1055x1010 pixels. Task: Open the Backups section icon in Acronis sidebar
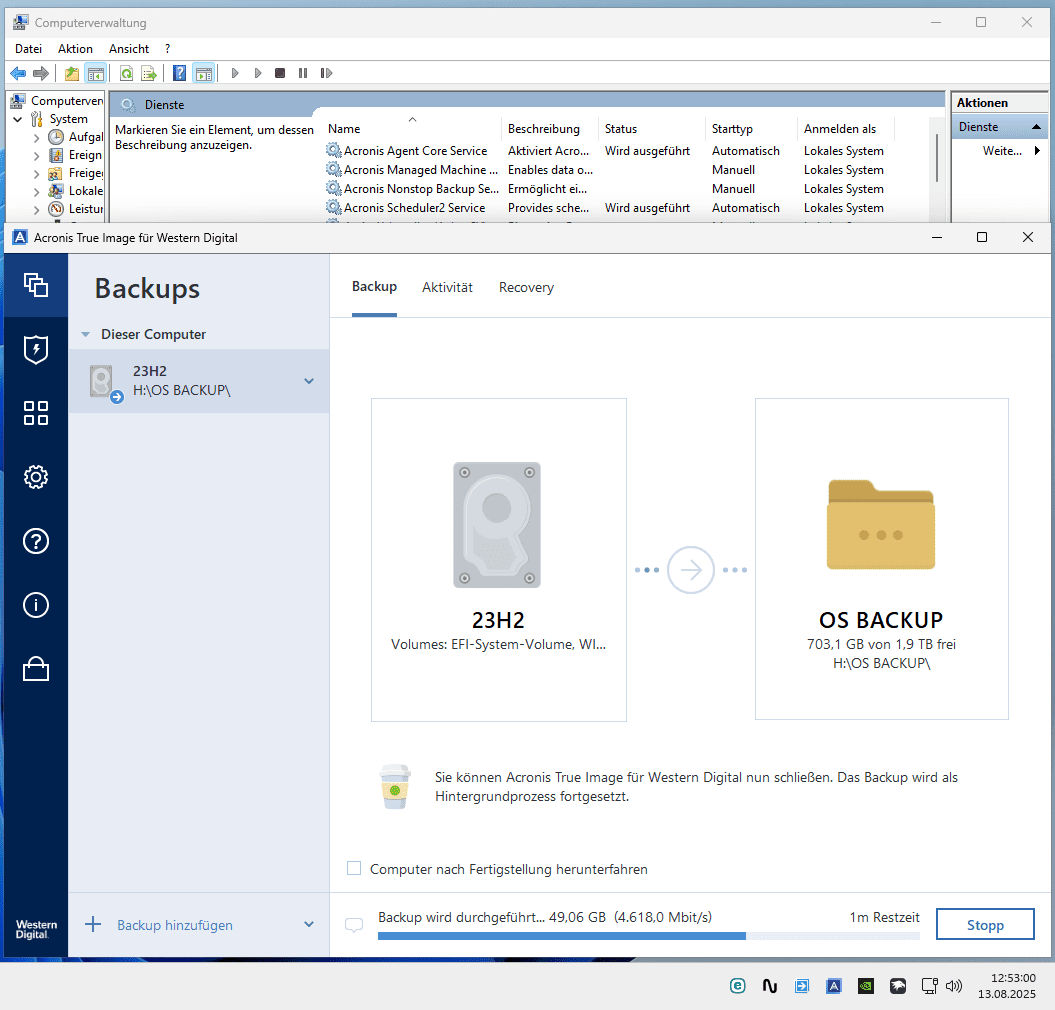coord(36,285)
